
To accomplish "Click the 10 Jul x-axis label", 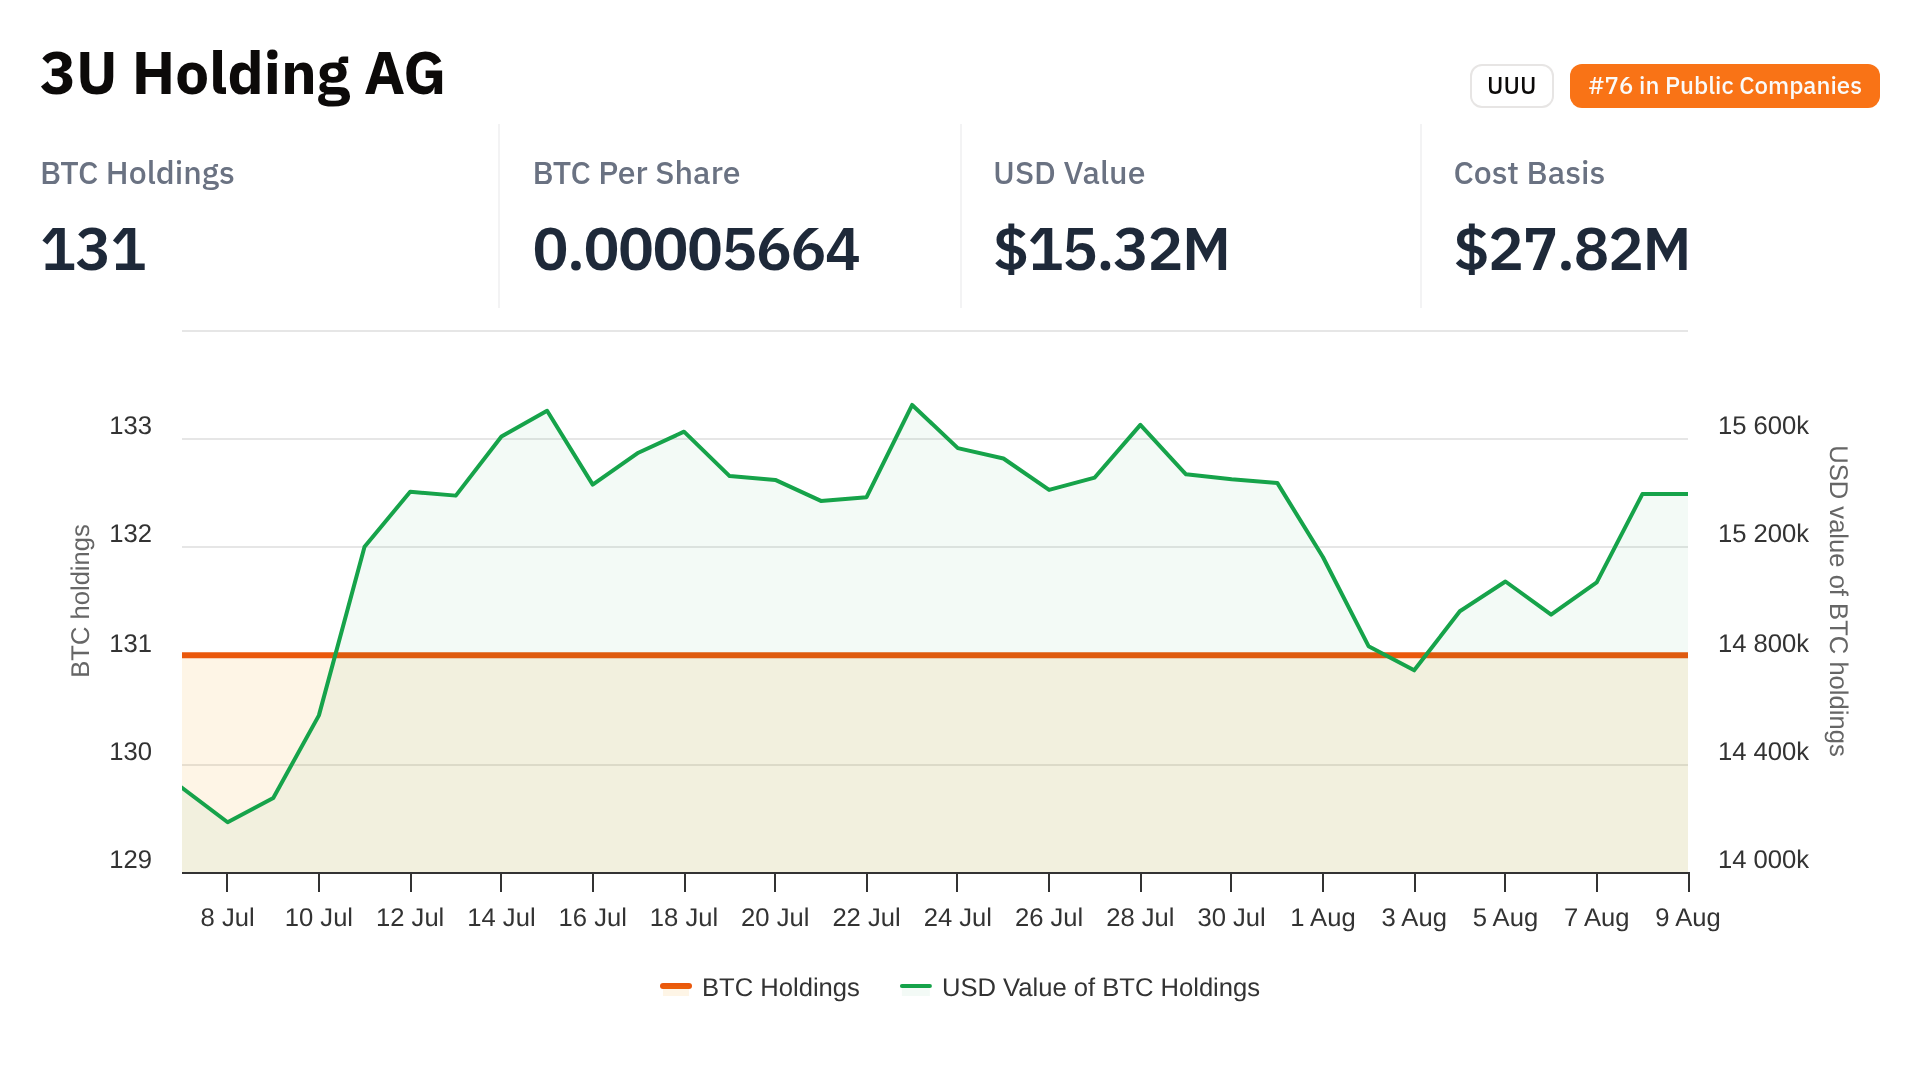I will coord(319,917).
